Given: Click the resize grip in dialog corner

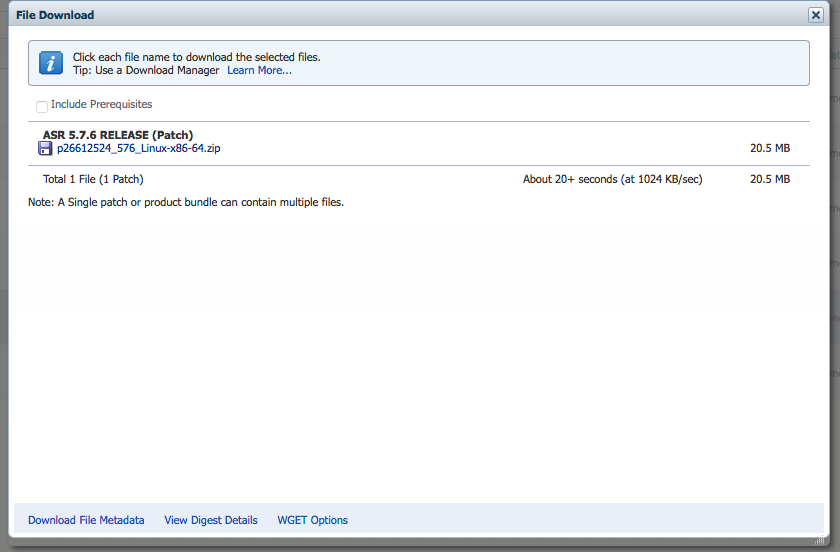Looking at the screenshot, I should point(820,540).
